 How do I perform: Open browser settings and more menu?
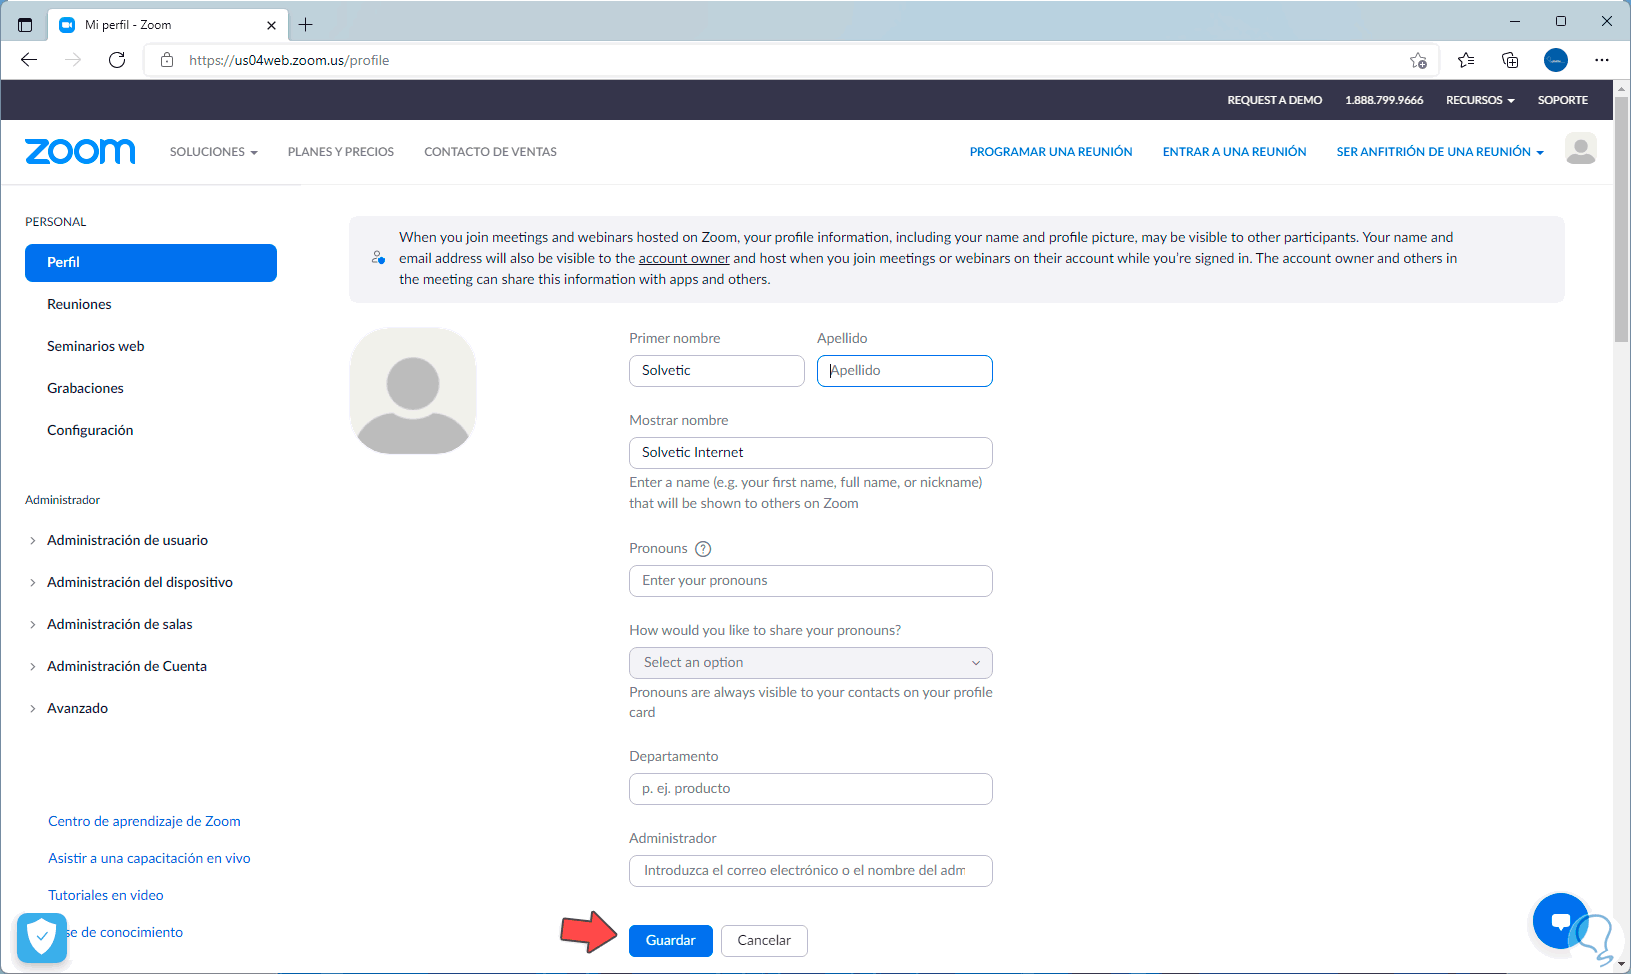pos(1602,60)
